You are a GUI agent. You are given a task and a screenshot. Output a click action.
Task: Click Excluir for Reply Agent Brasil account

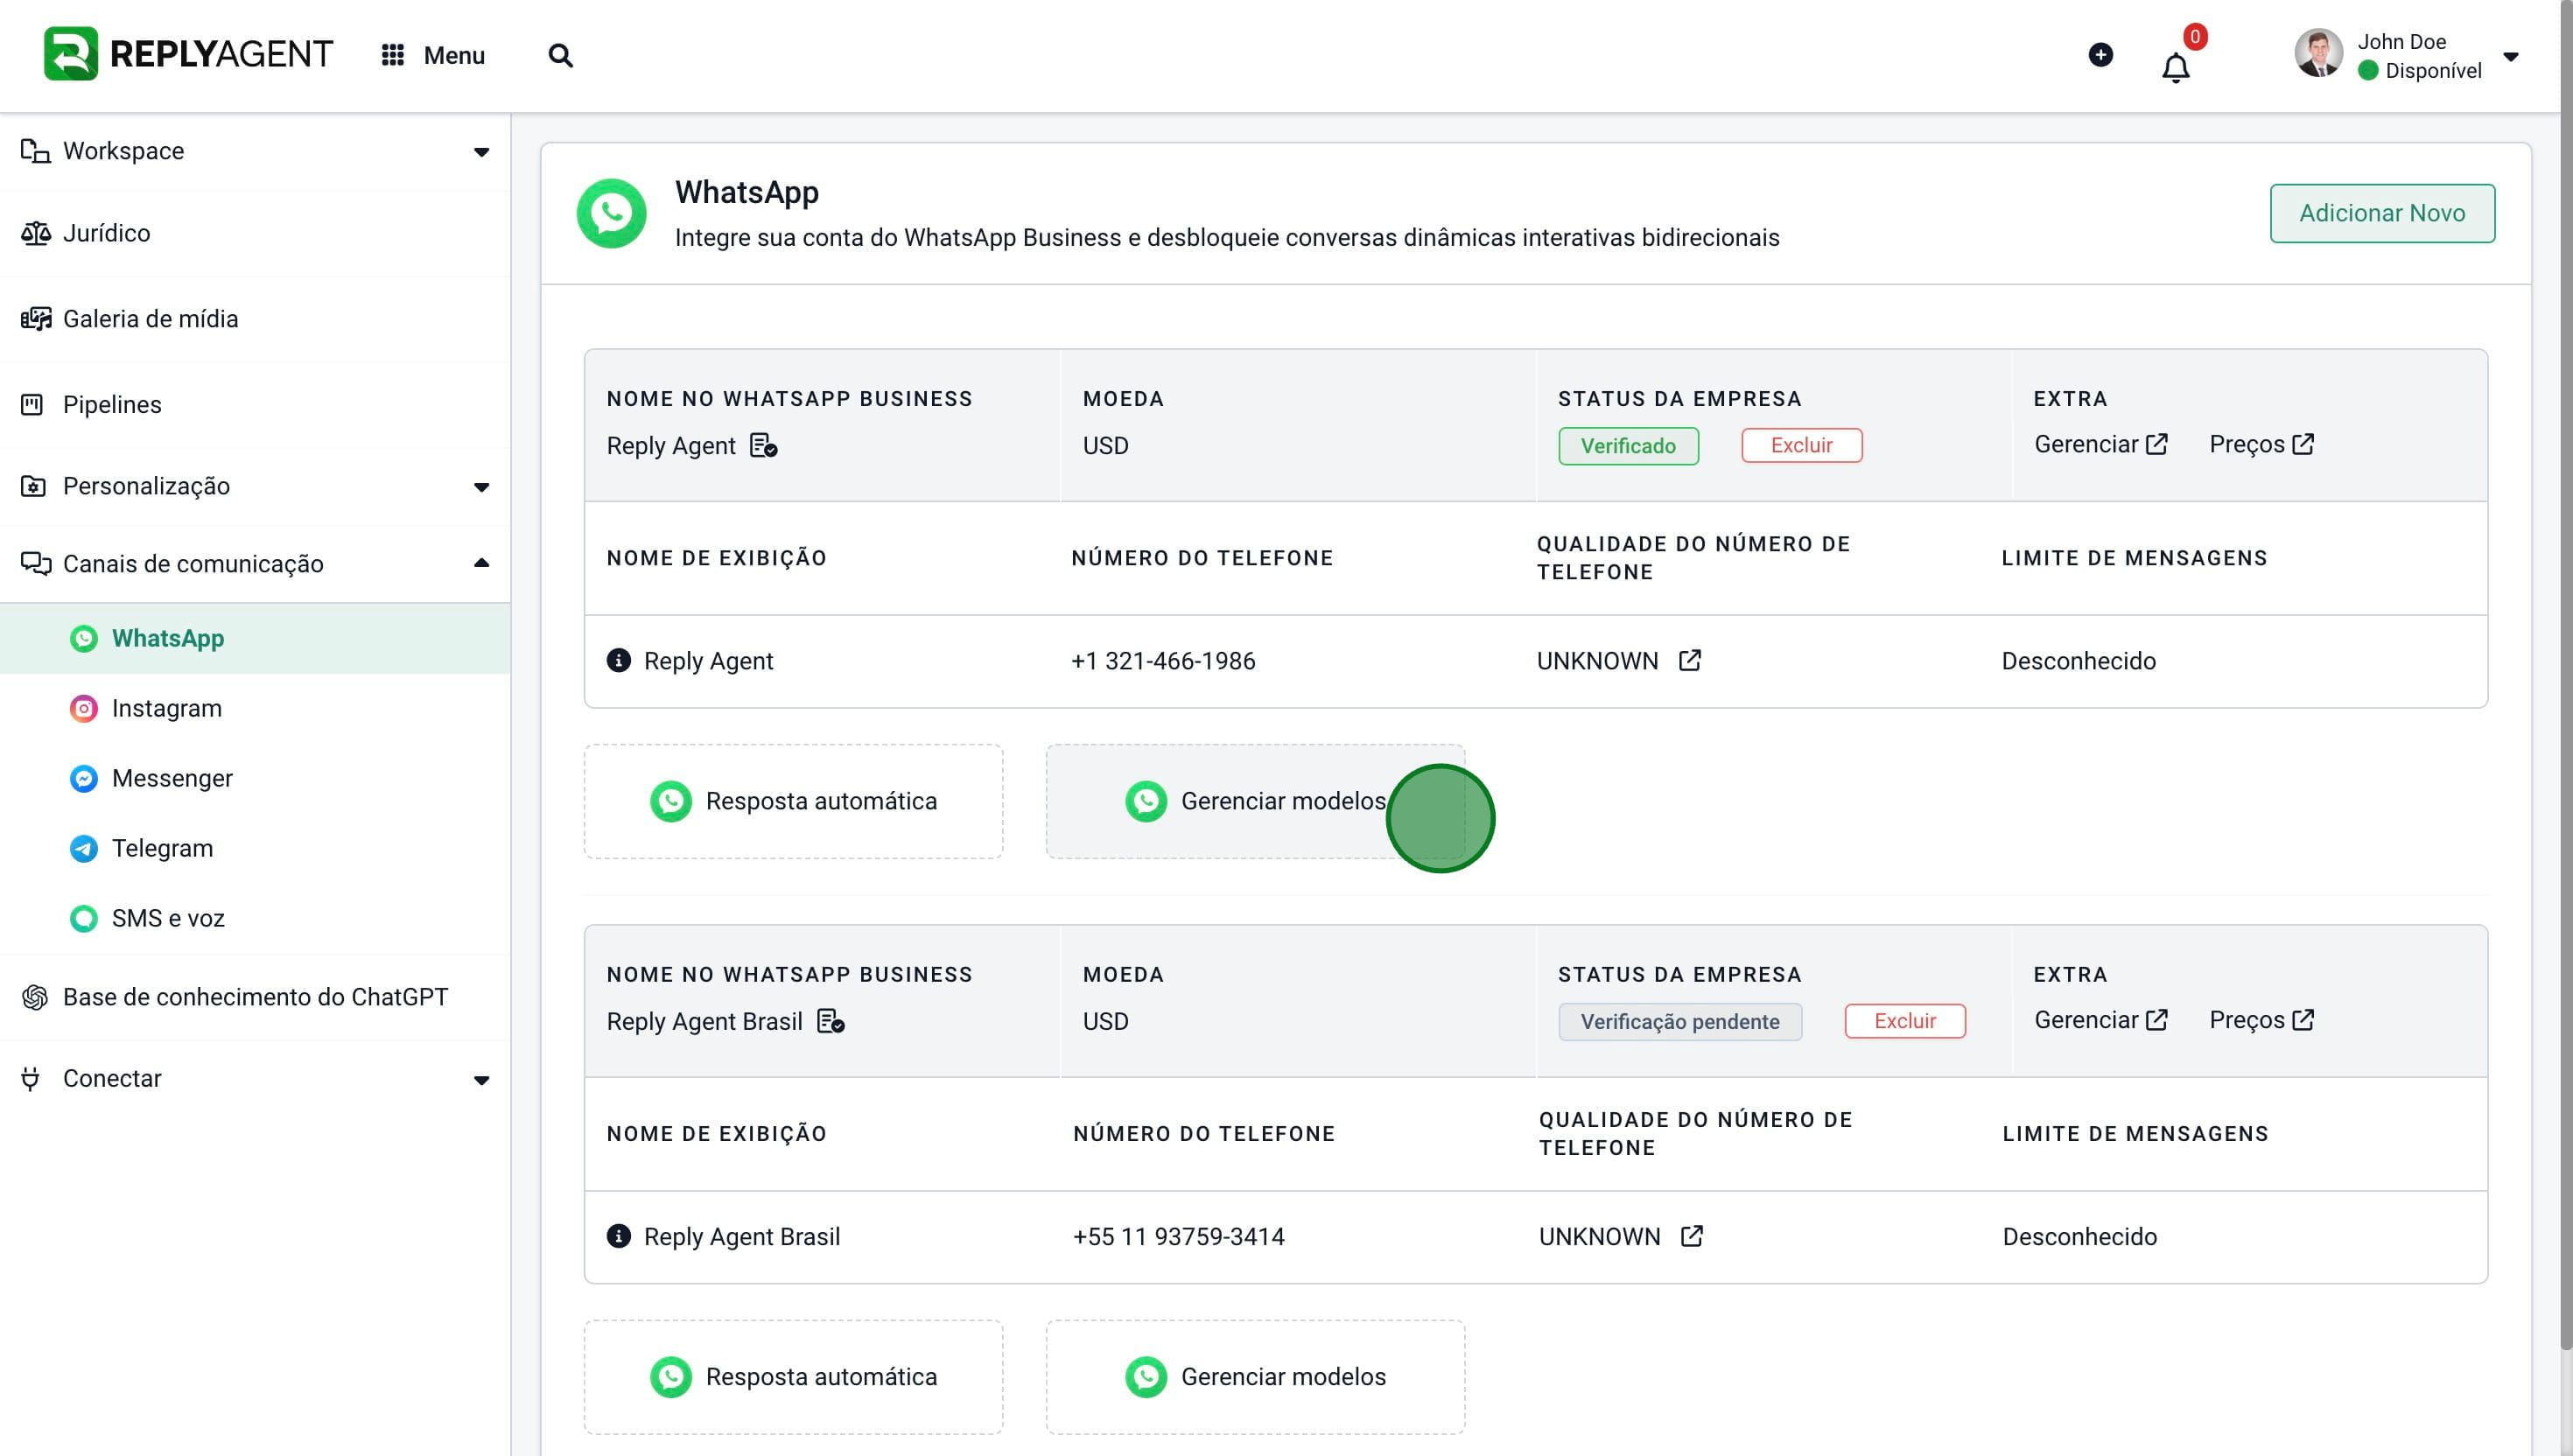coord(1905,1021)
